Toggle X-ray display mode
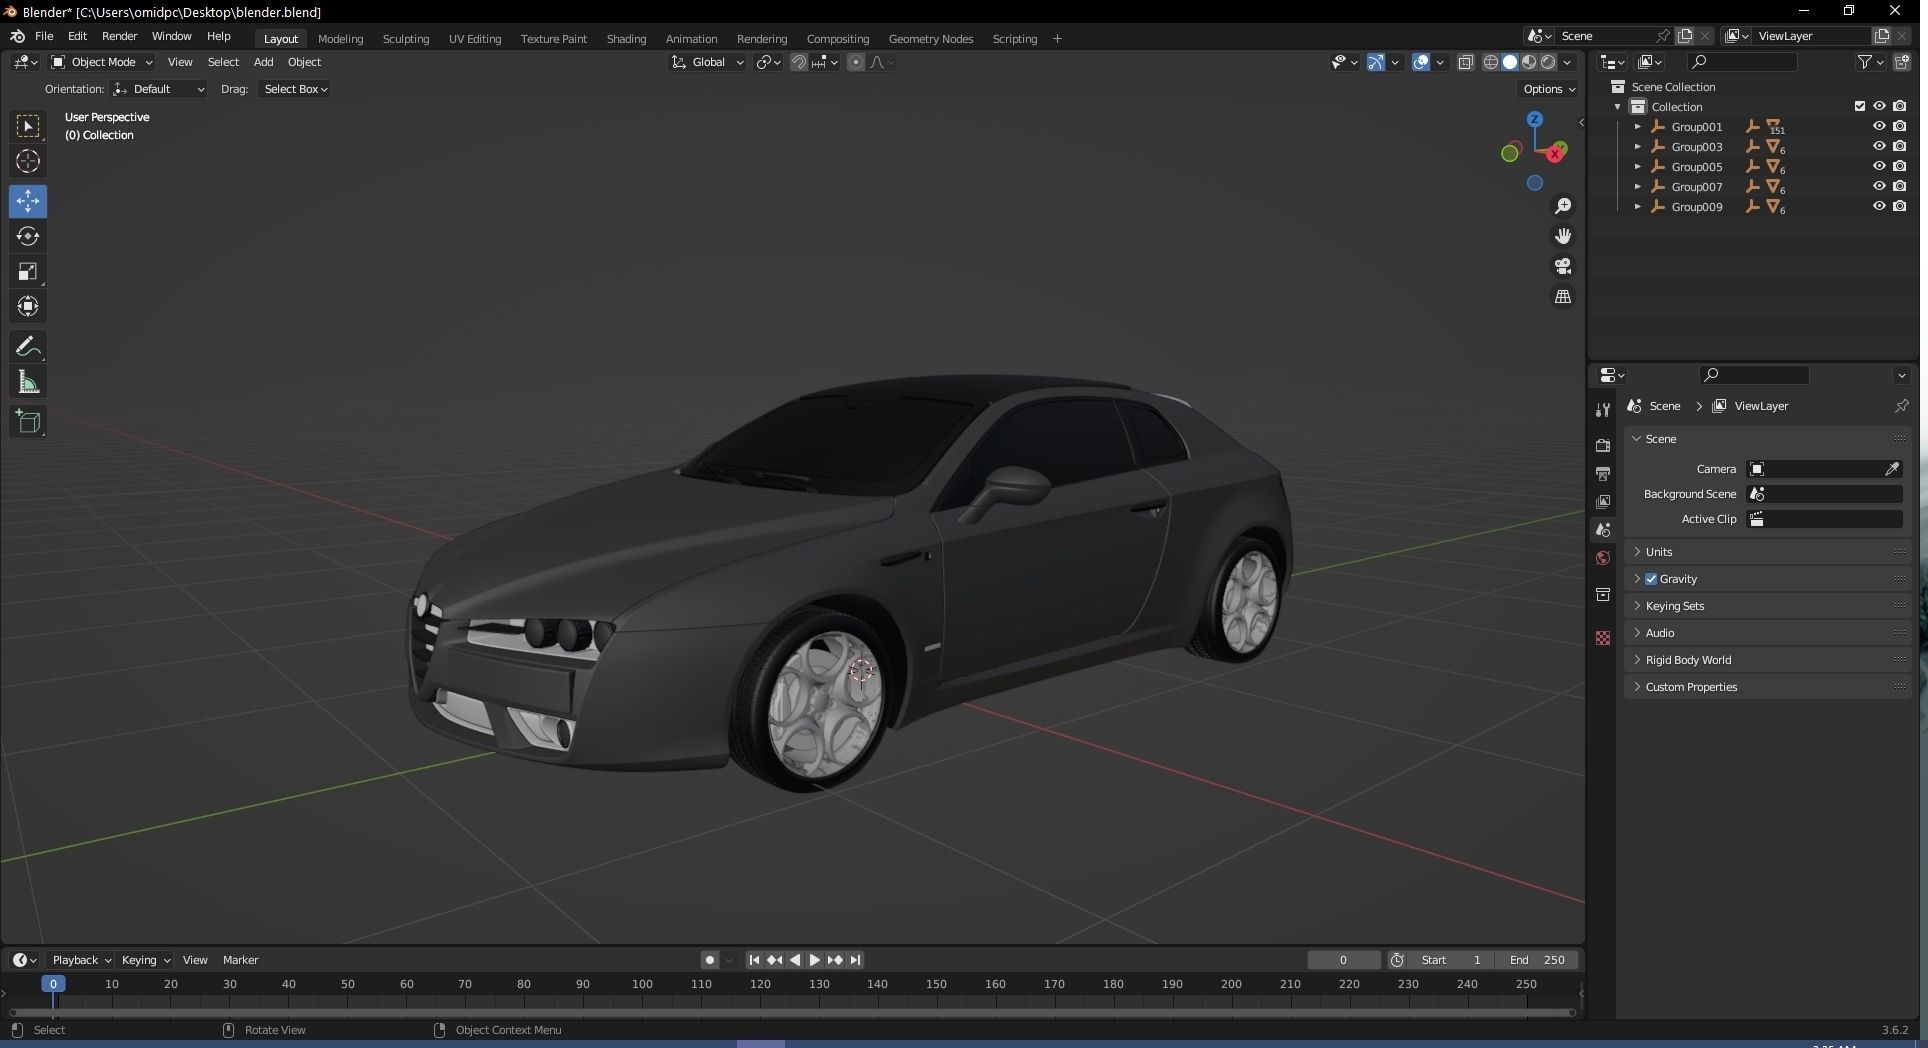Screen dimensions: 1928x1048 [1466, 62]
